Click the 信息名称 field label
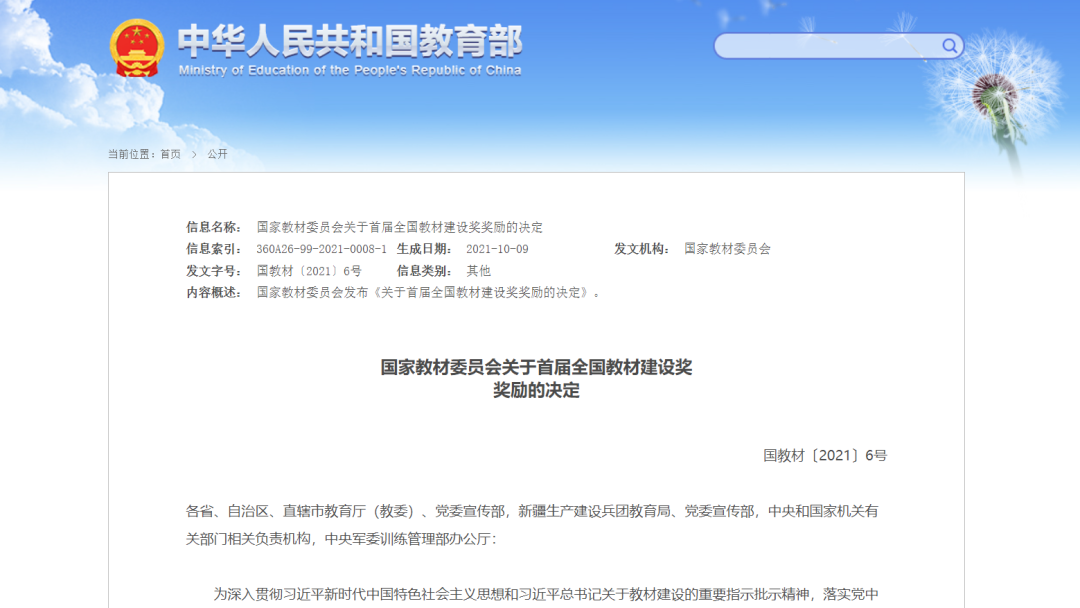Viewport: 1080px width, 608px height. point(213,227)
